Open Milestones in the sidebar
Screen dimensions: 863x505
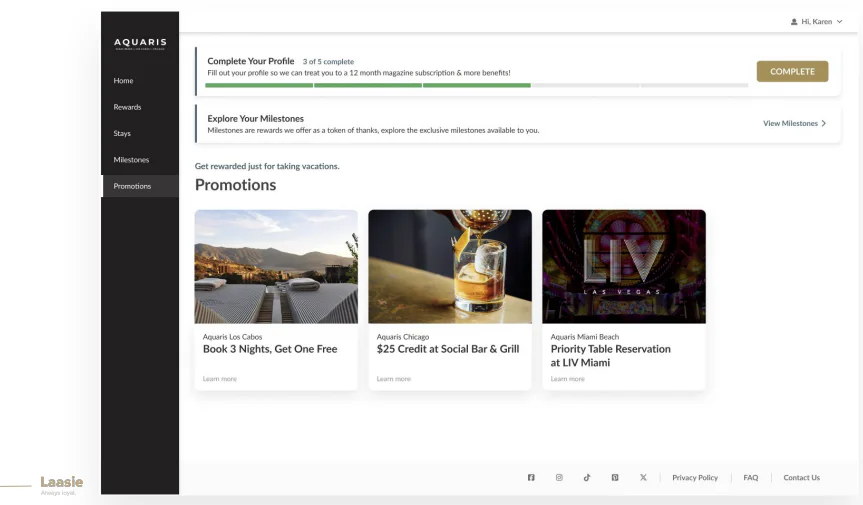tap(131, 160)
